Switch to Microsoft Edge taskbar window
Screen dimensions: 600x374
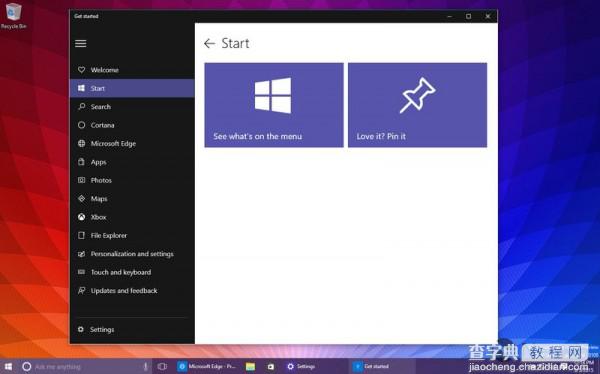[207, 366]
